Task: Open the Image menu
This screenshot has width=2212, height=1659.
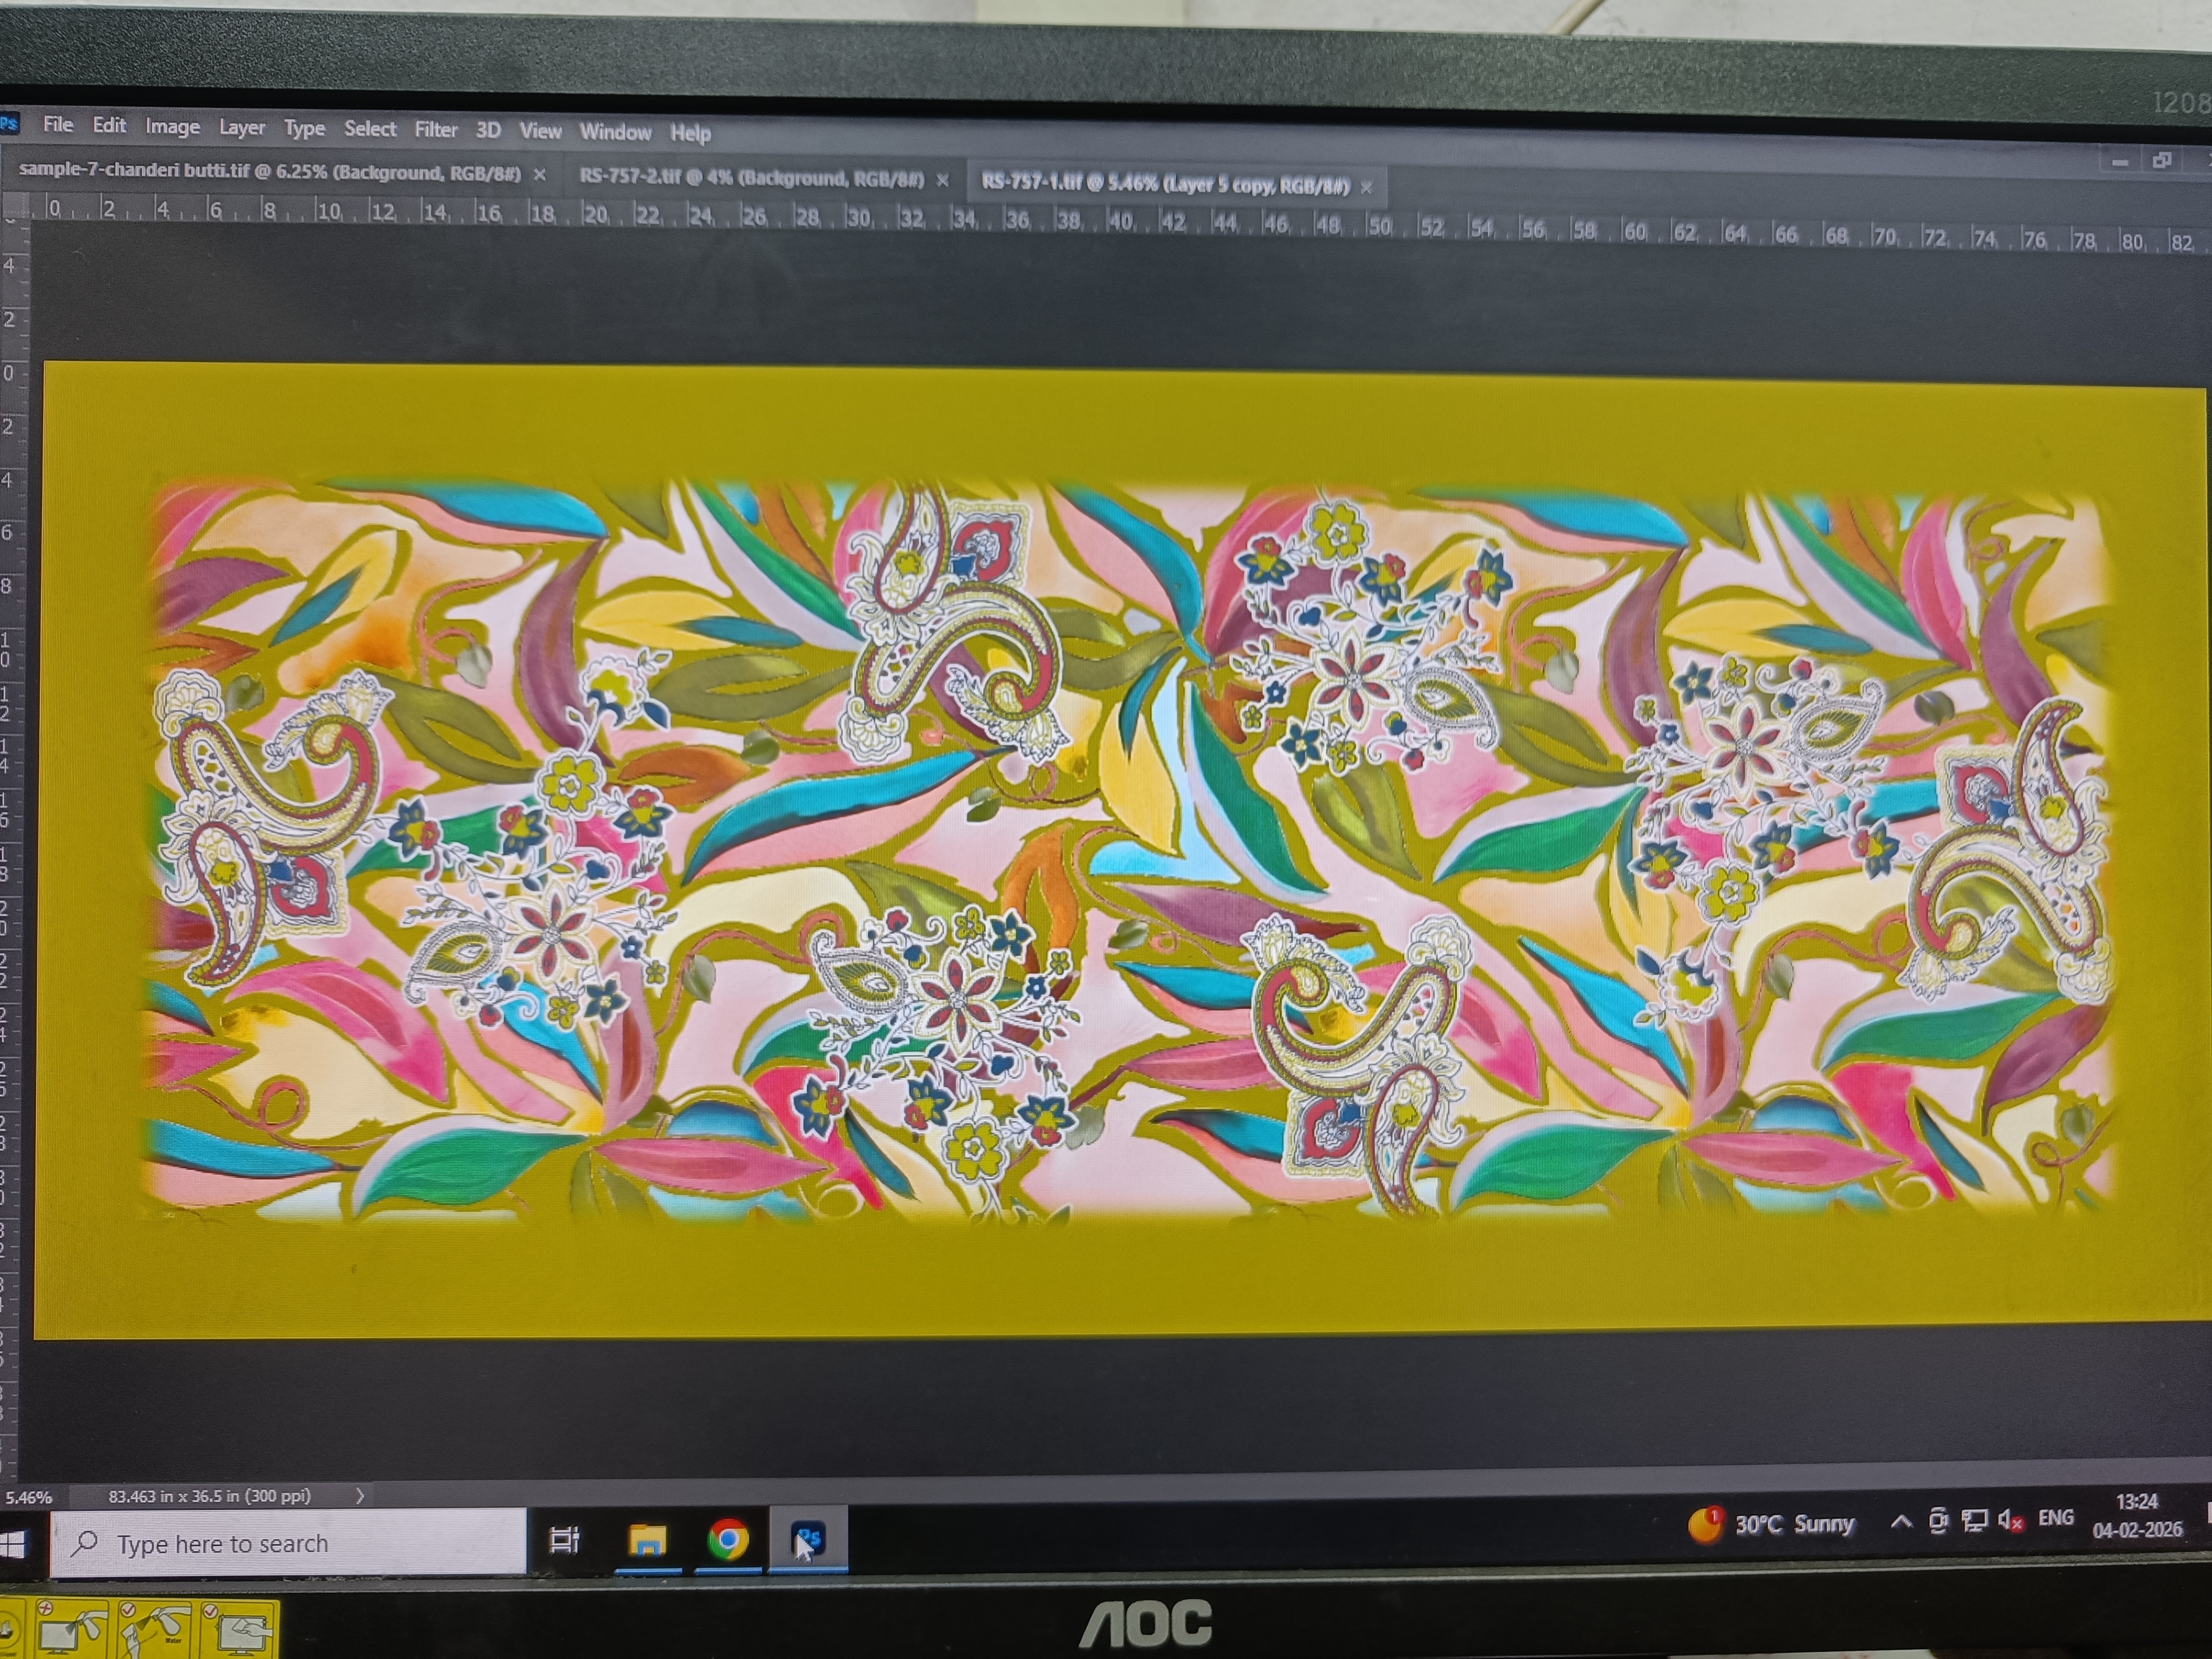Action: click(172, 126)
